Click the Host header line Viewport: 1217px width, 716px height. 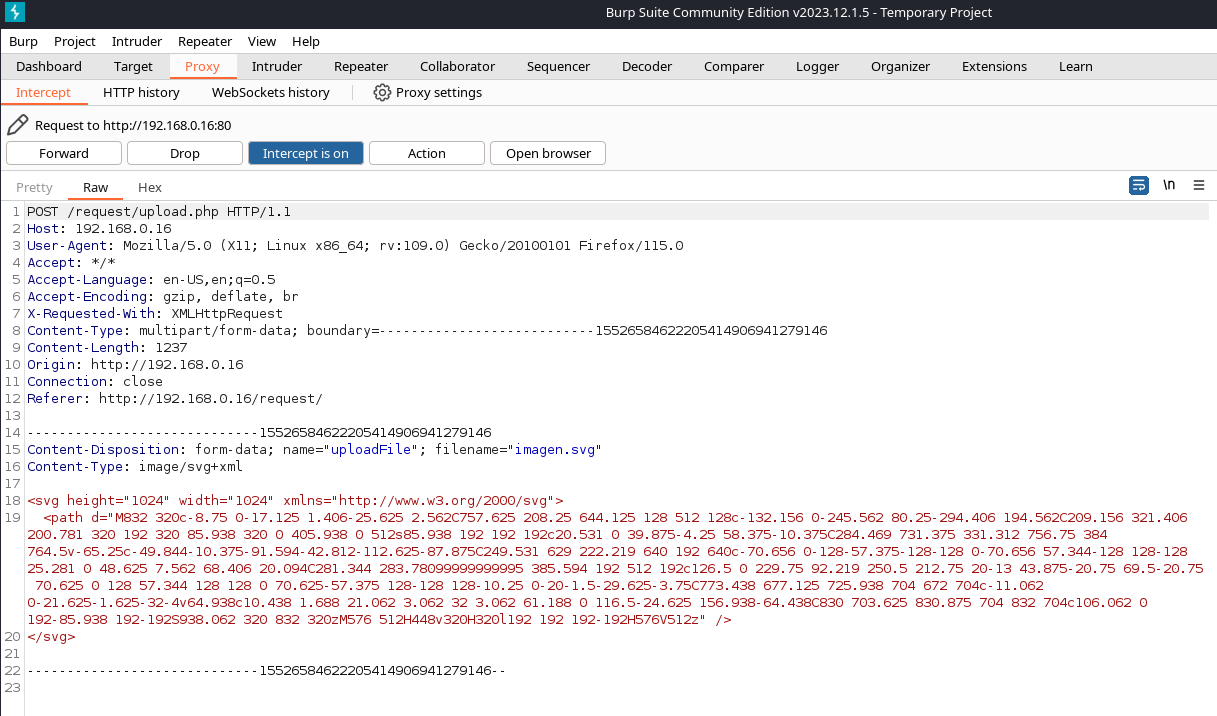99,228
